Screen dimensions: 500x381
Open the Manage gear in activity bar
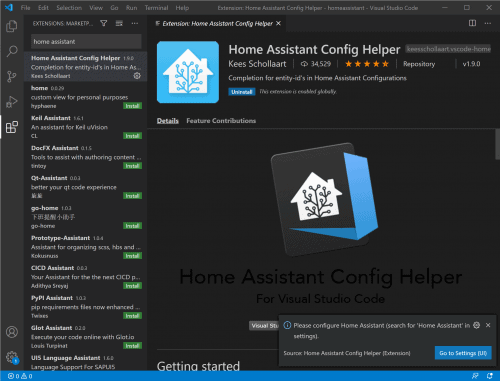pos(12,357)
